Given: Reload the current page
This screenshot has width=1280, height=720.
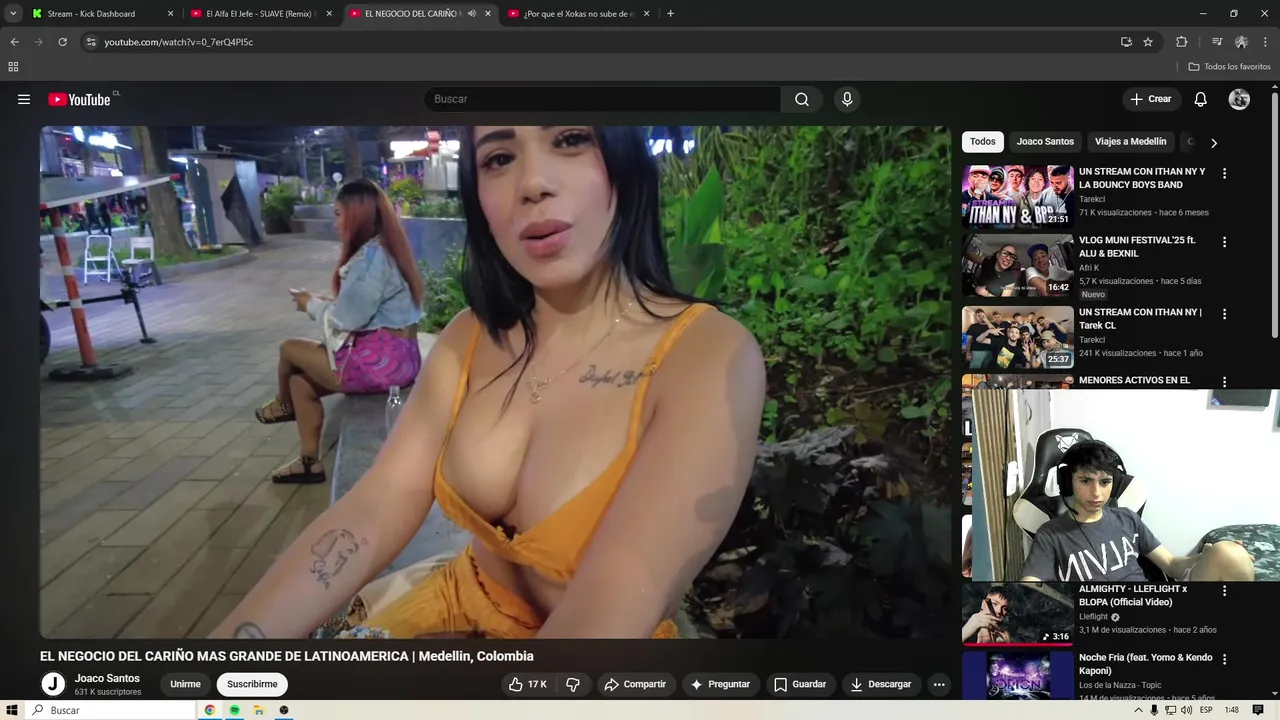Looking at the screenshot, I should pyautogui.click(x=62, y=42).
